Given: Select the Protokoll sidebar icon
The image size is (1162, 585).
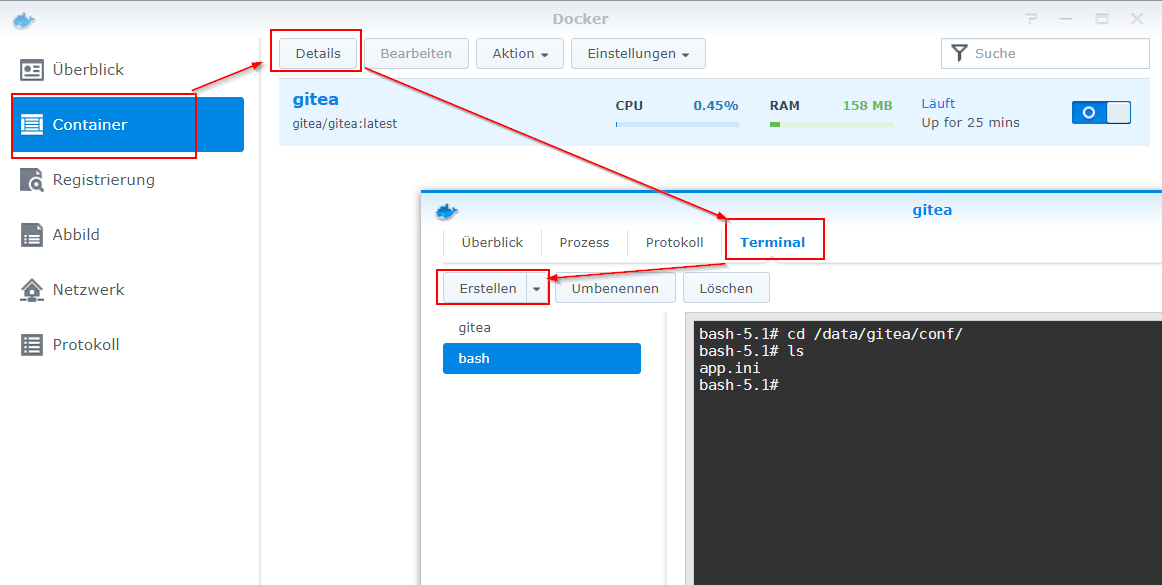Looking at the screenshot, I should (x=30, y=344).
